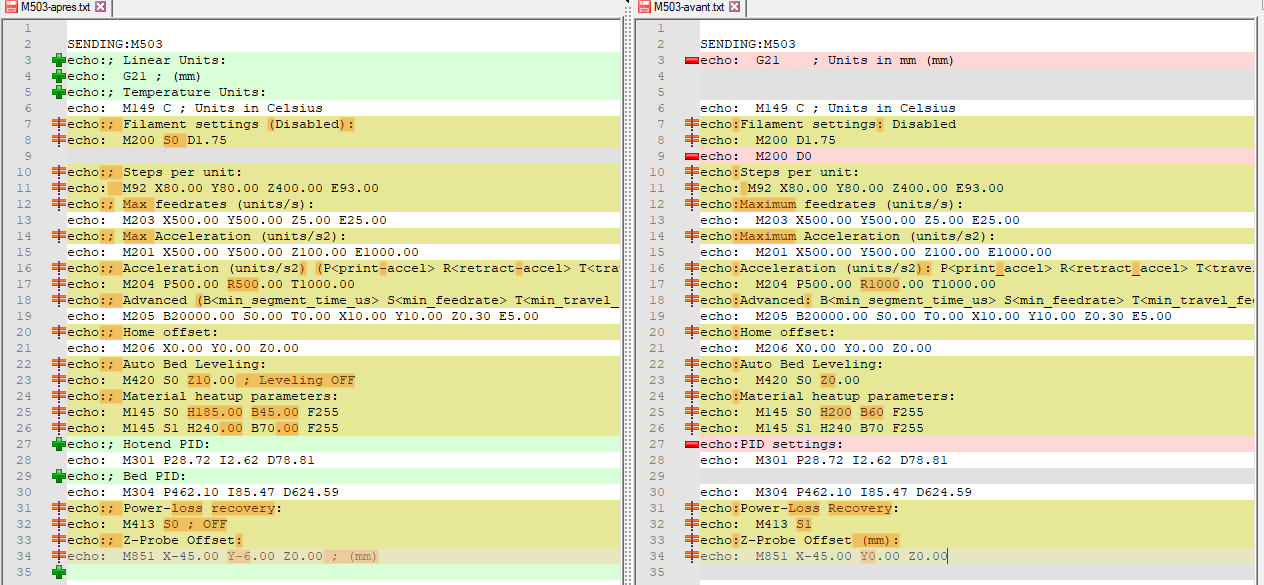Image resolution: width=1264 pixels, height=585 pixels.
Task: Click the changed marker on line 32 in M503-avant.txt
Action: 691,524
